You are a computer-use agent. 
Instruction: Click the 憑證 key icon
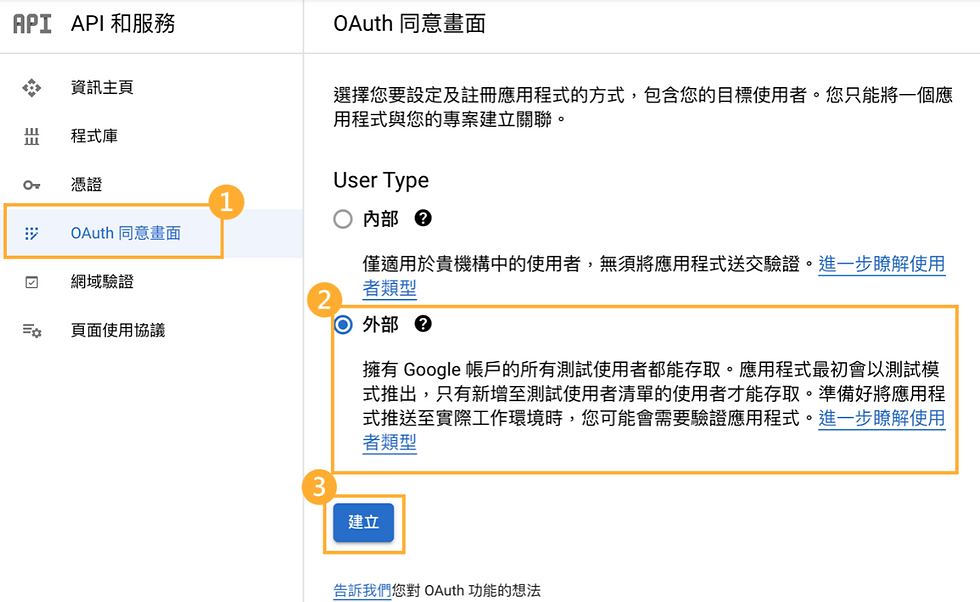click(32, 185)
